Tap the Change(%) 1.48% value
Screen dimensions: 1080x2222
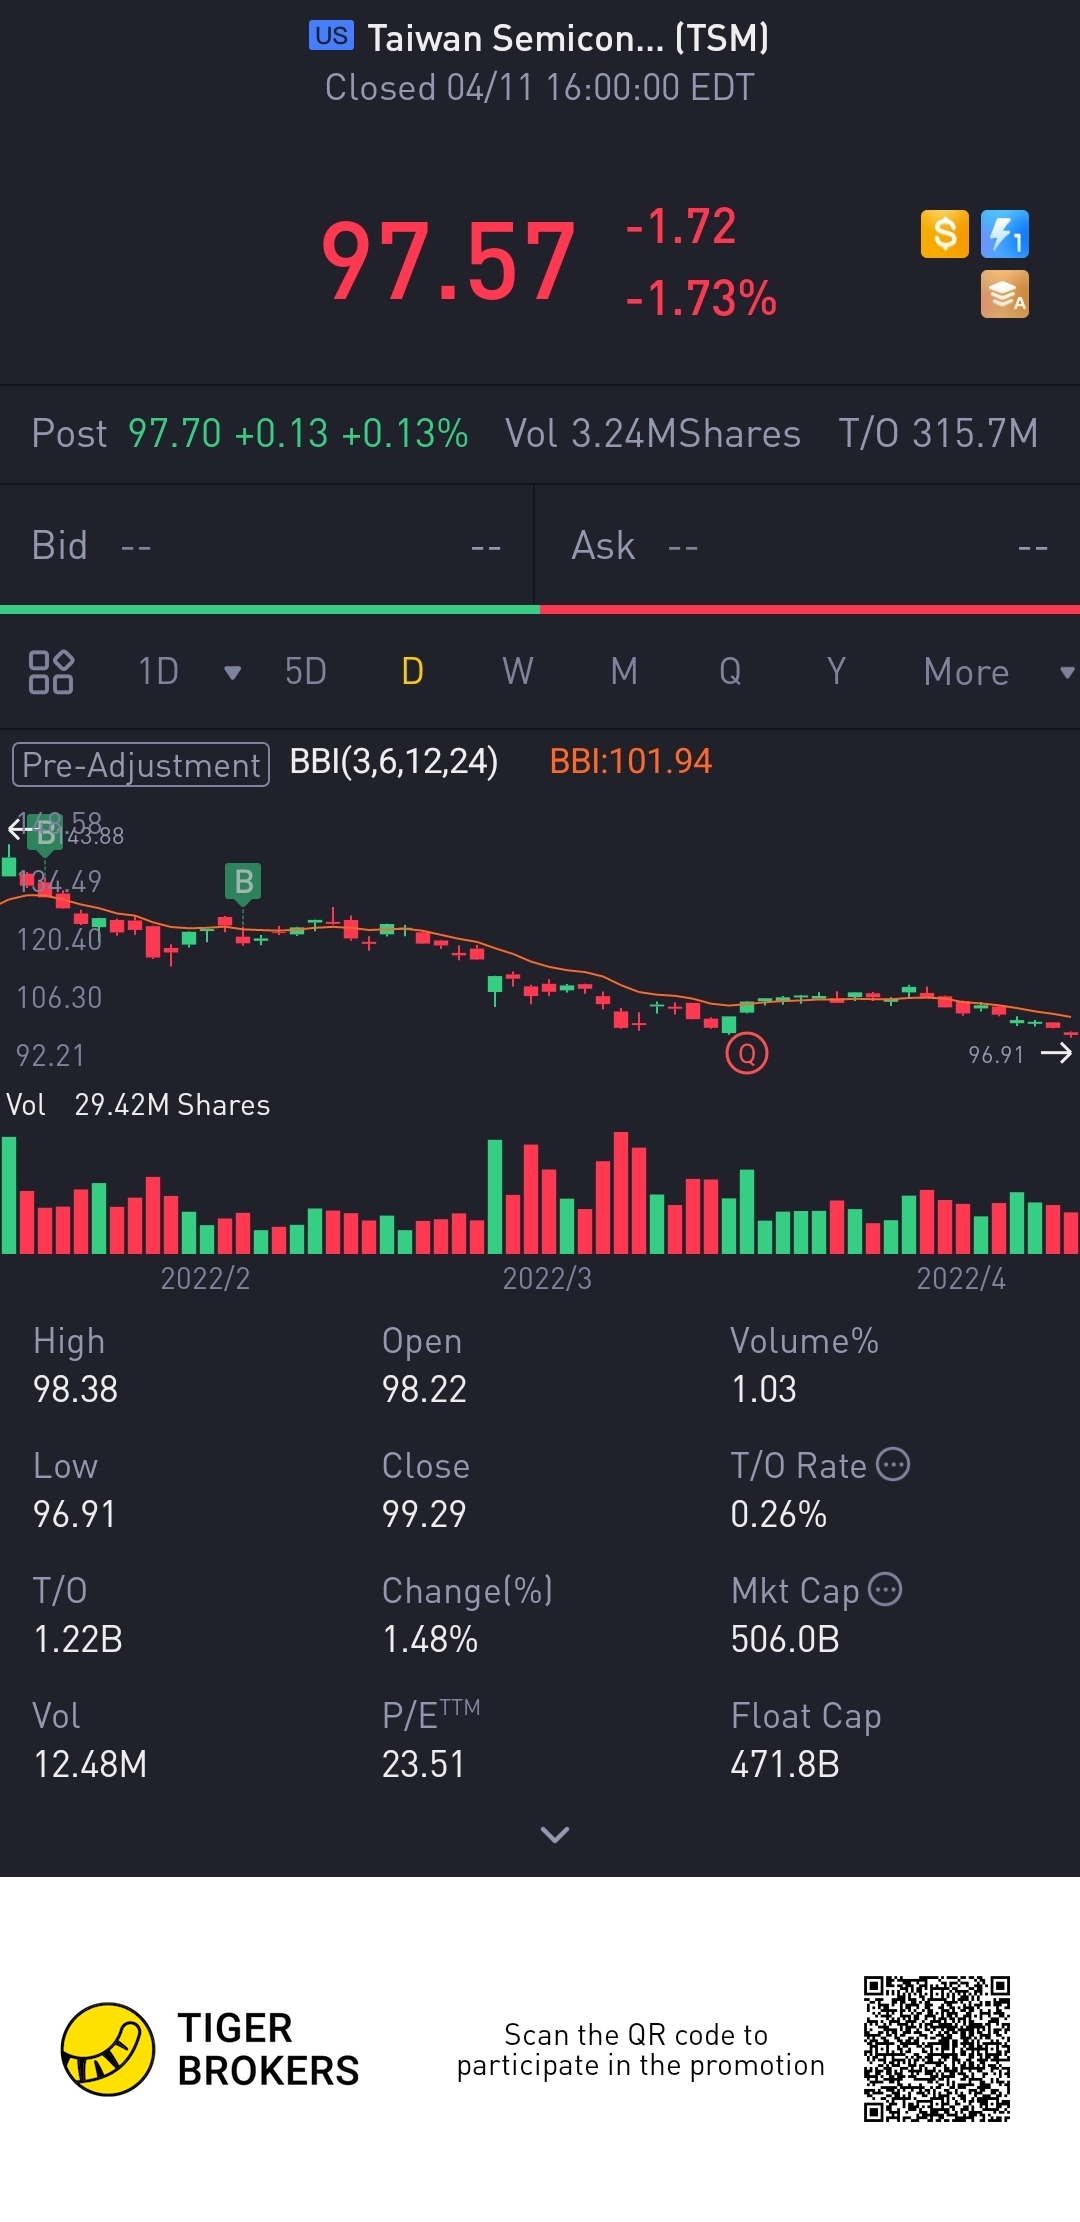430,1639
